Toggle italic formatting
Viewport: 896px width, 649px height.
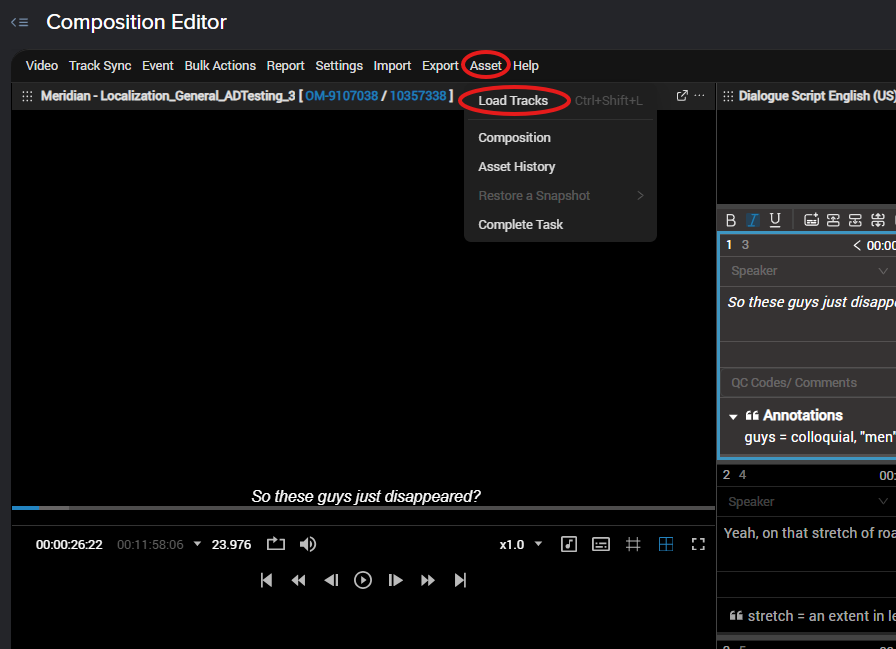tap(753, 220)
